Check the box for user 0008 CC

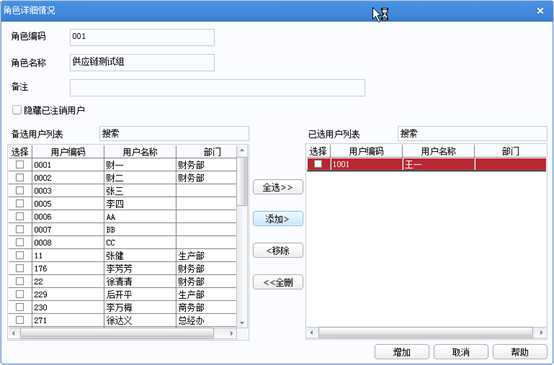(x=20, y=242)
